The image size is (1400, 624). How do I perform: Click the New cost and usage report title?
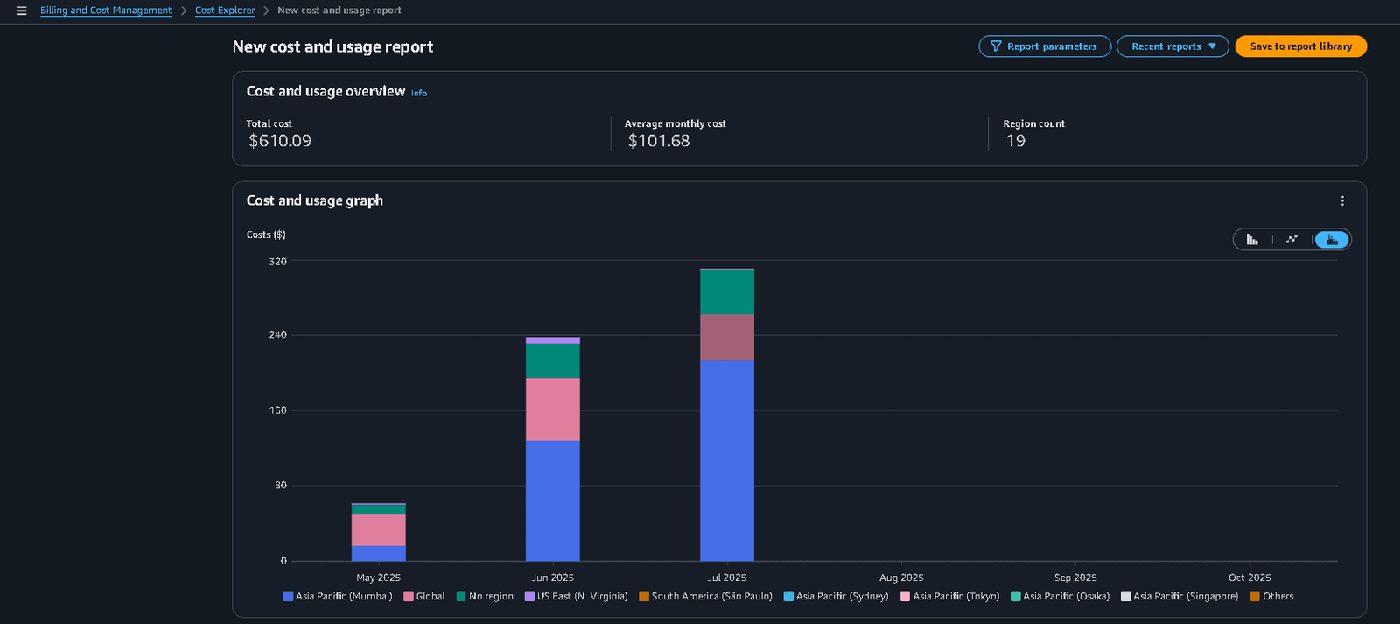333,47
